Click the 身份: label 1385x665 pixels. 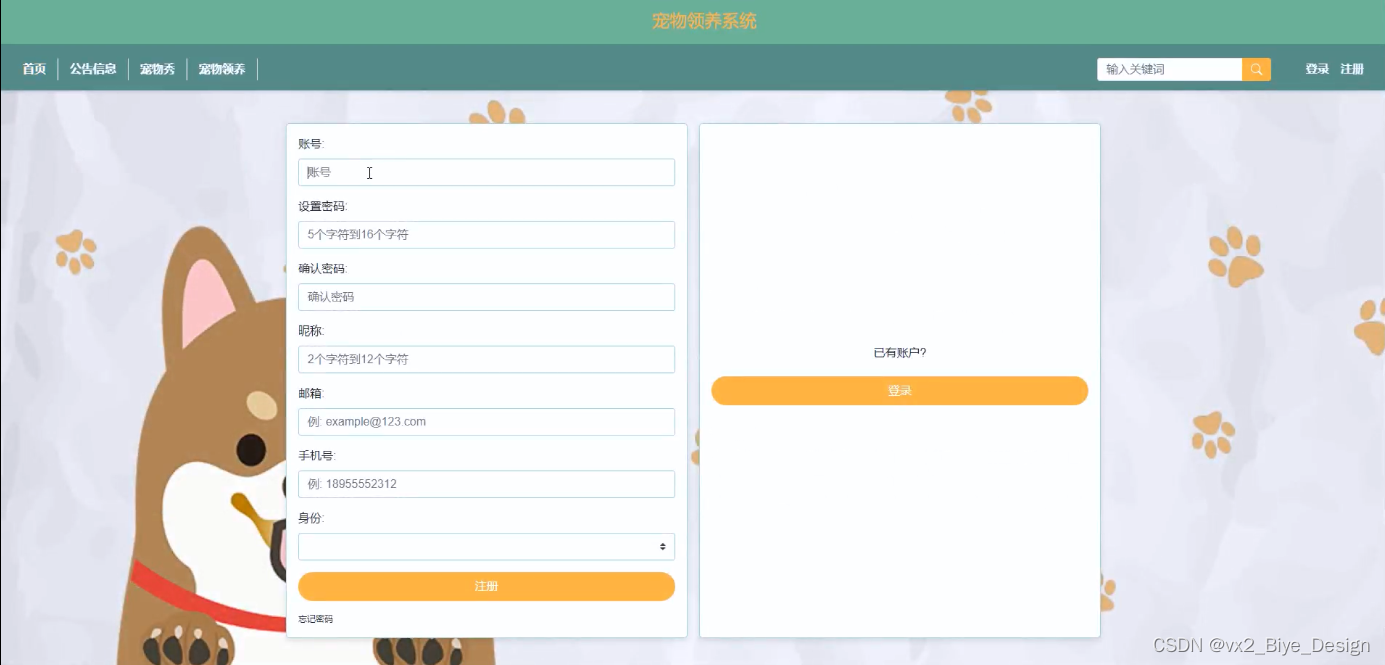(311, 518)
